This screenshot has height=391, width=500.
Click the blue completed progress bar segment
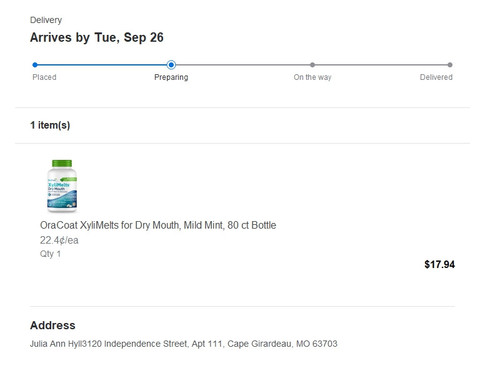coord(102,65)
